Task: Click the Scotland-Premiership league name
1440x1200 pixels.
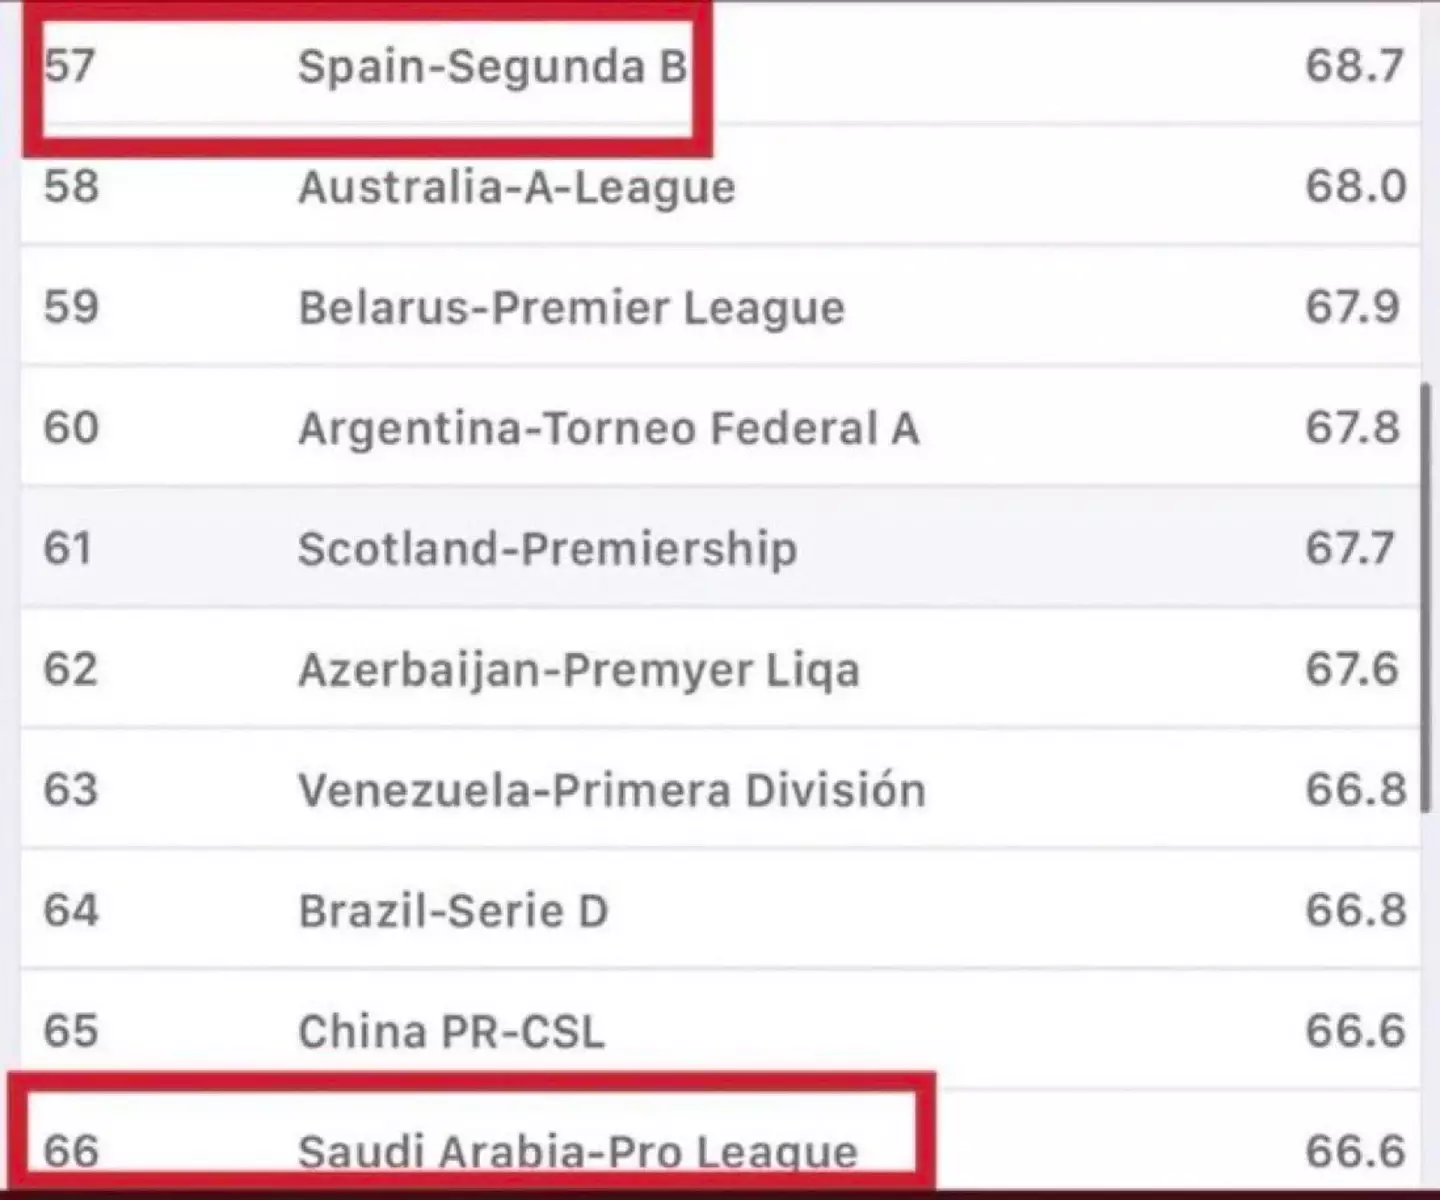Action: [x=547, y=550]
